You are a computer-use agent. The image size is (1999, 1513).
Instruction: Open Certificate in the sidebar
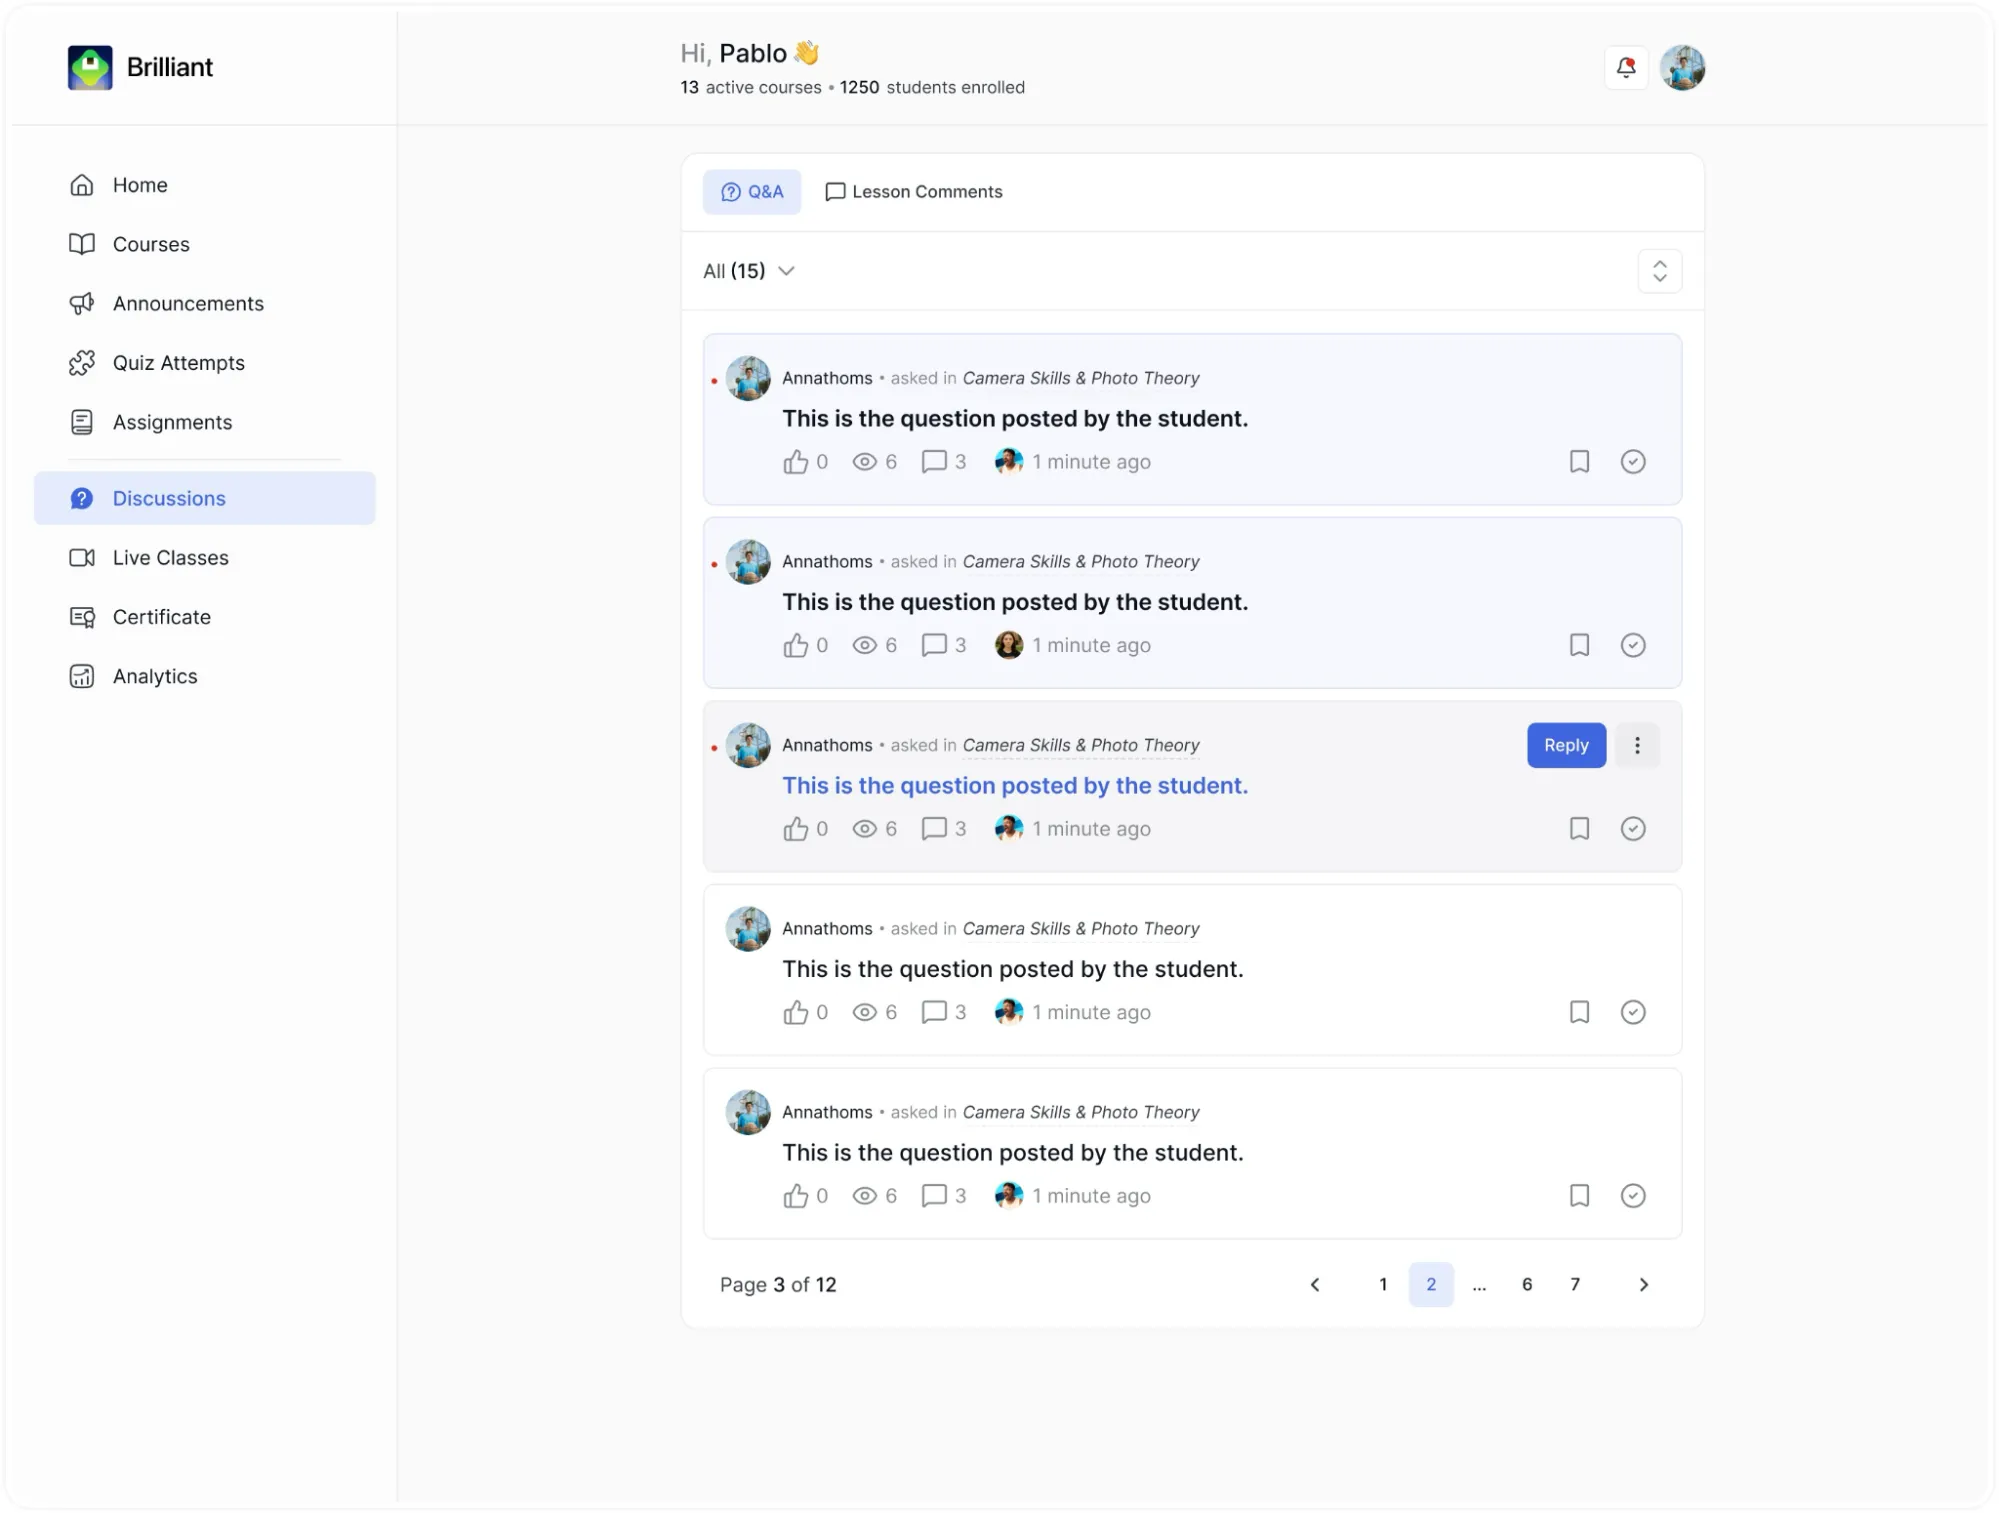(205, 617)
